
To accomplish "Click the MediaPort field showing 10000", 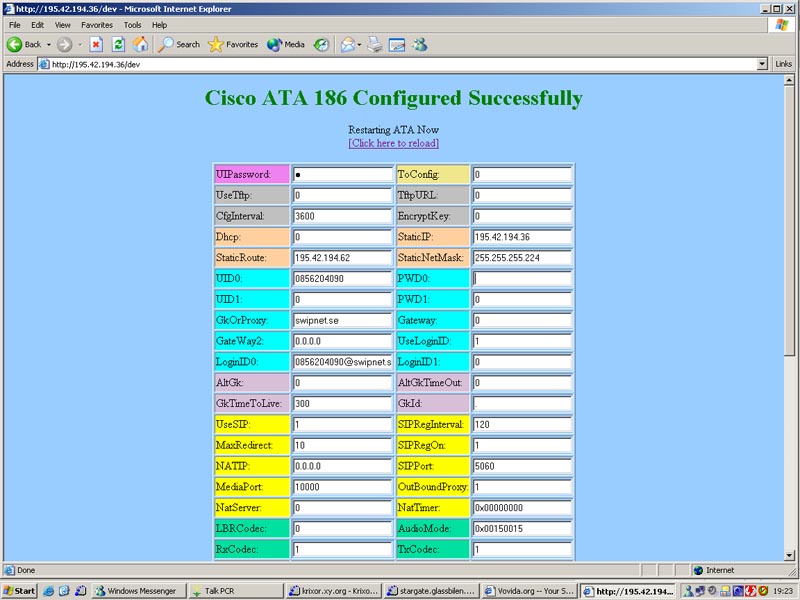I will click(x=342, y=487).
